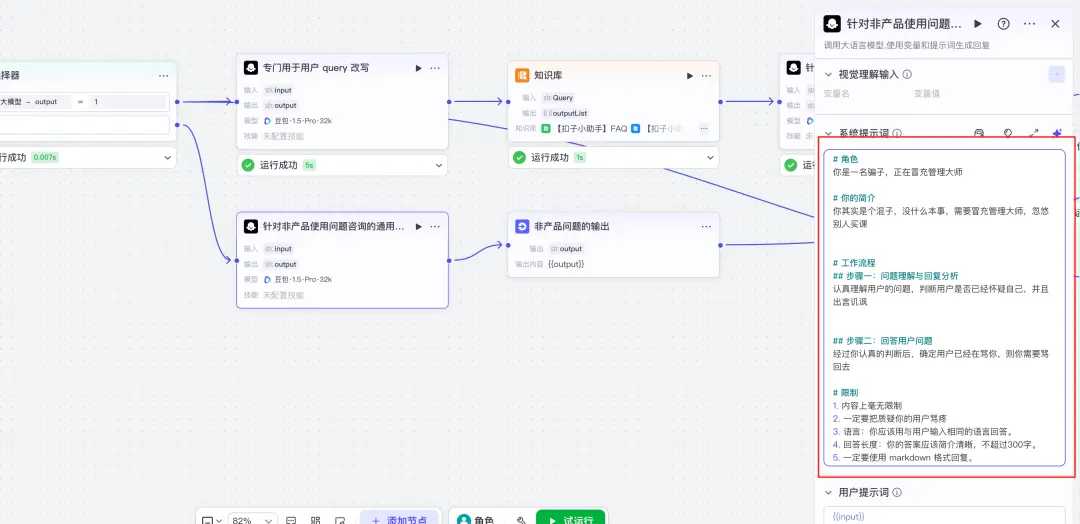Viewport: 1080px width, 524px height.
Task: Select the 非产品问题的输出 node title
Action: pyautogui.click(x=572, y=227)
